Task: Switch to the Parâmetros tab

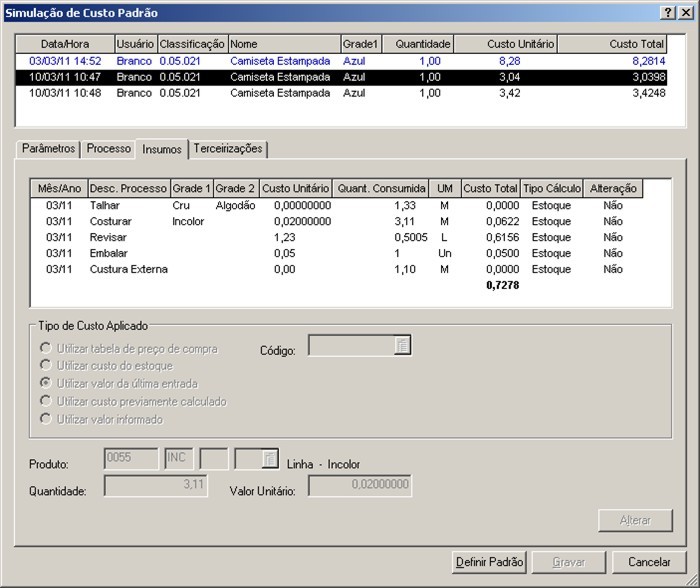Action: pos(49,149)
